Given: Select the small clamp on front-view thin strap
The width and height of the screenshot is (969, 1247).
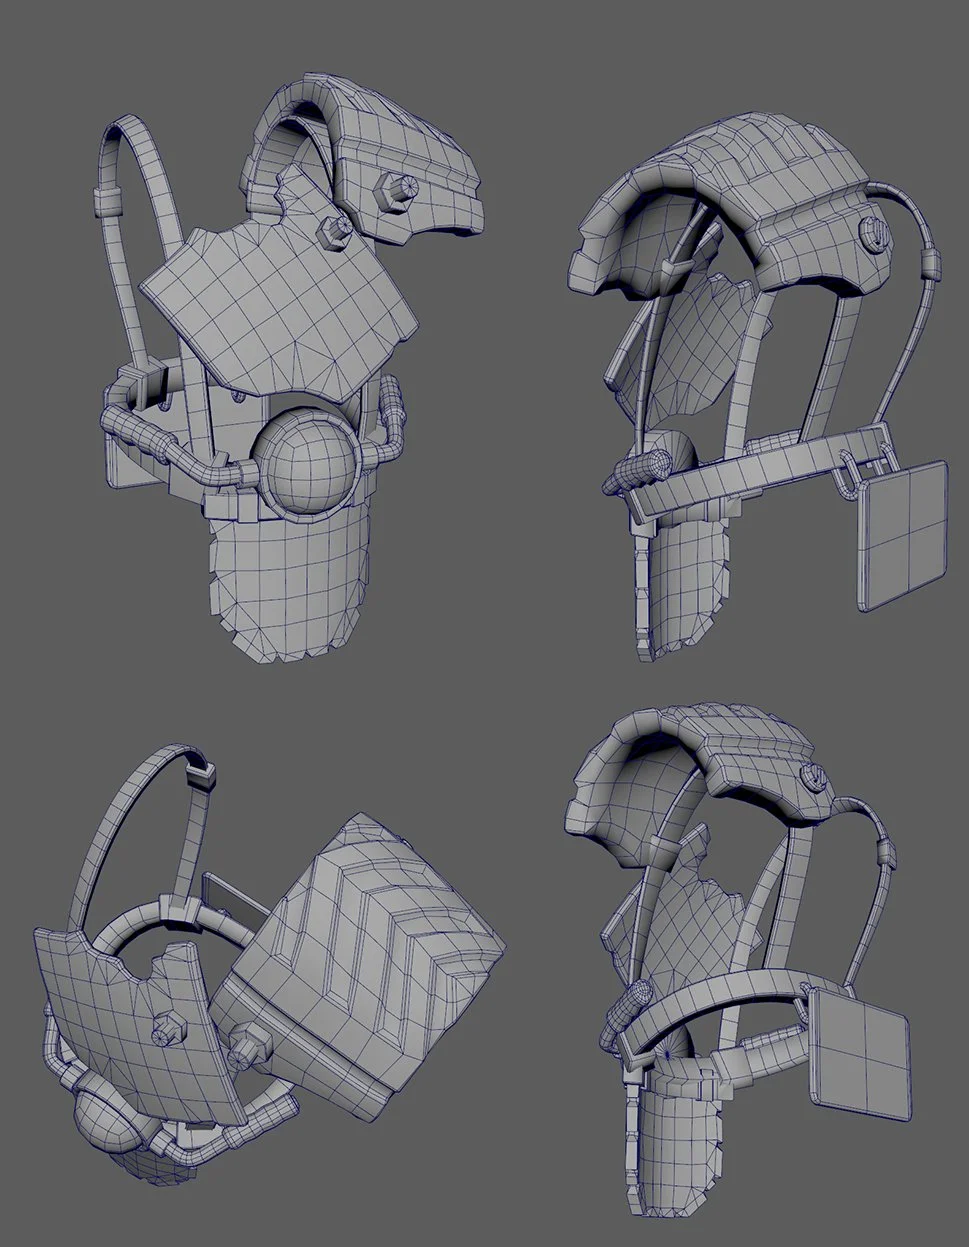Looking at the screenshot, I should 104,202.
